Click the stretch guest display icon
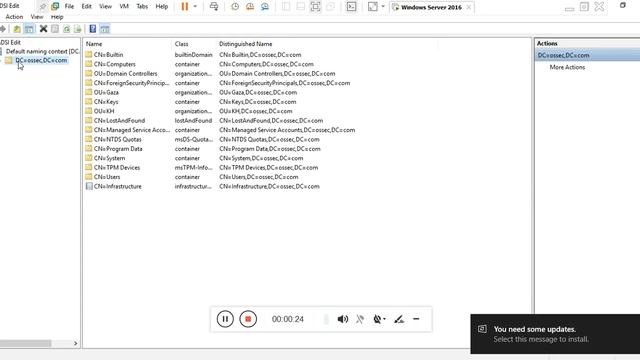 point(373,7)
